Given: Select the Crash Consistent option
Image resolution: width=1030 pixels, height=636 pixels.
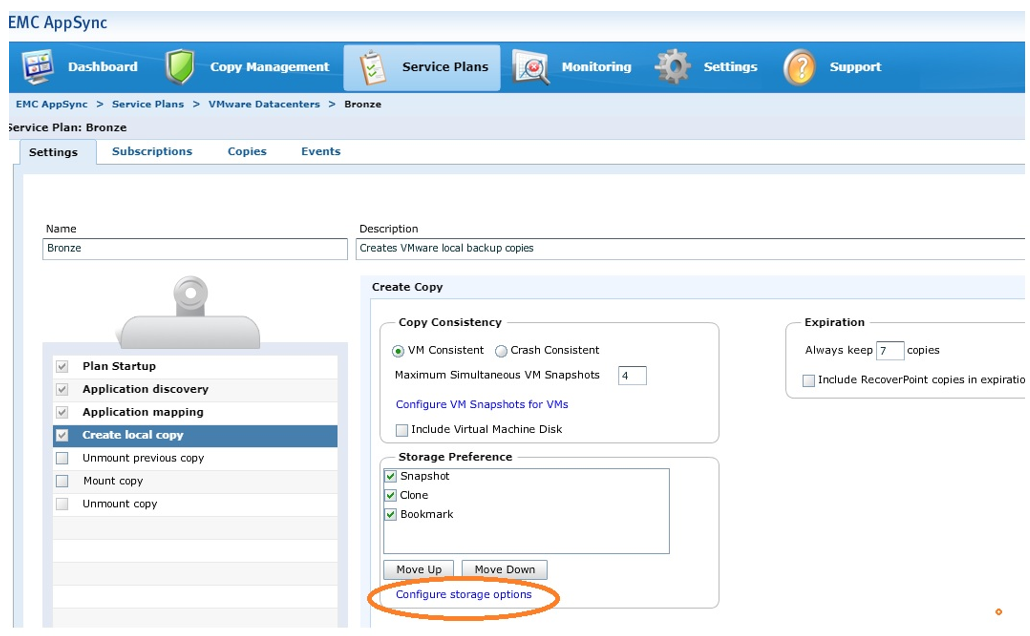Looking at the screenshot, I should (x=502, y=351).
